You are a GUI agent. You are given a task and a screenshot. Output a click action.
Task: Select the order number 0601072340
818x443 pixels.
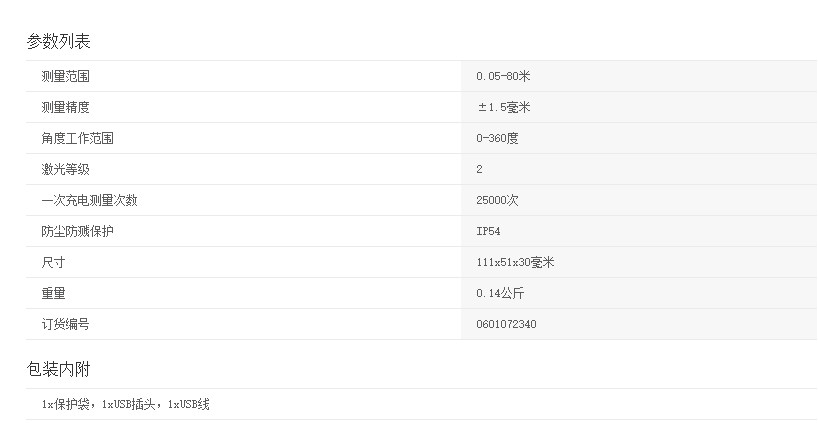click(x=506, y=324)
